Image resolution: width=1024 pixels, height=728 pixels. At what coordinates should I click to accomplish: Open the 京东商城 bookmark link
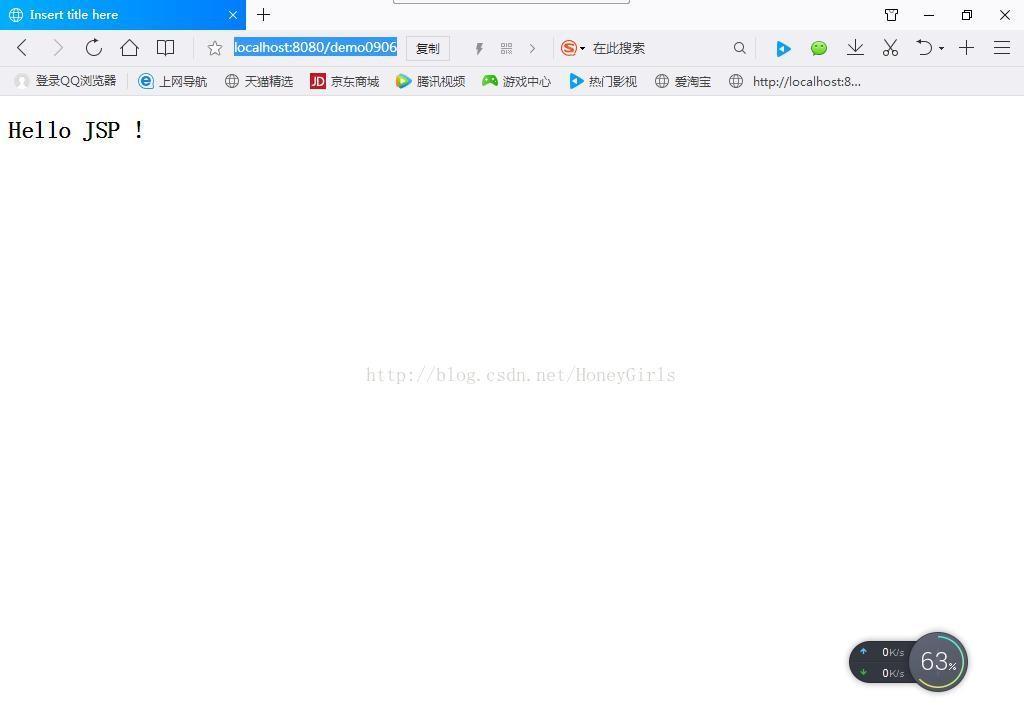click(344, 81)
